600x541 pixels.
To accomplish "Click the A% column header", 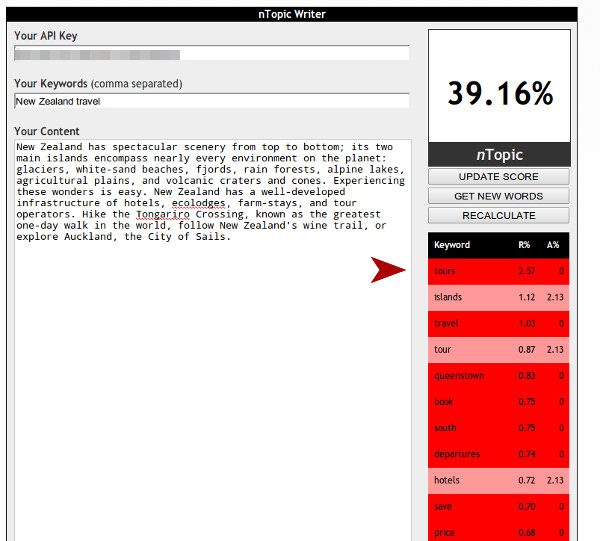I will point(553,245).
